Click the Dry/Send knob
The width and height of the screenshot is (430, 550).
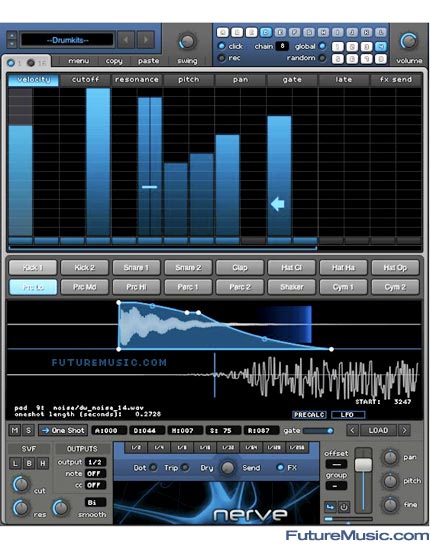pyautogui.click(x=227, y=468)
